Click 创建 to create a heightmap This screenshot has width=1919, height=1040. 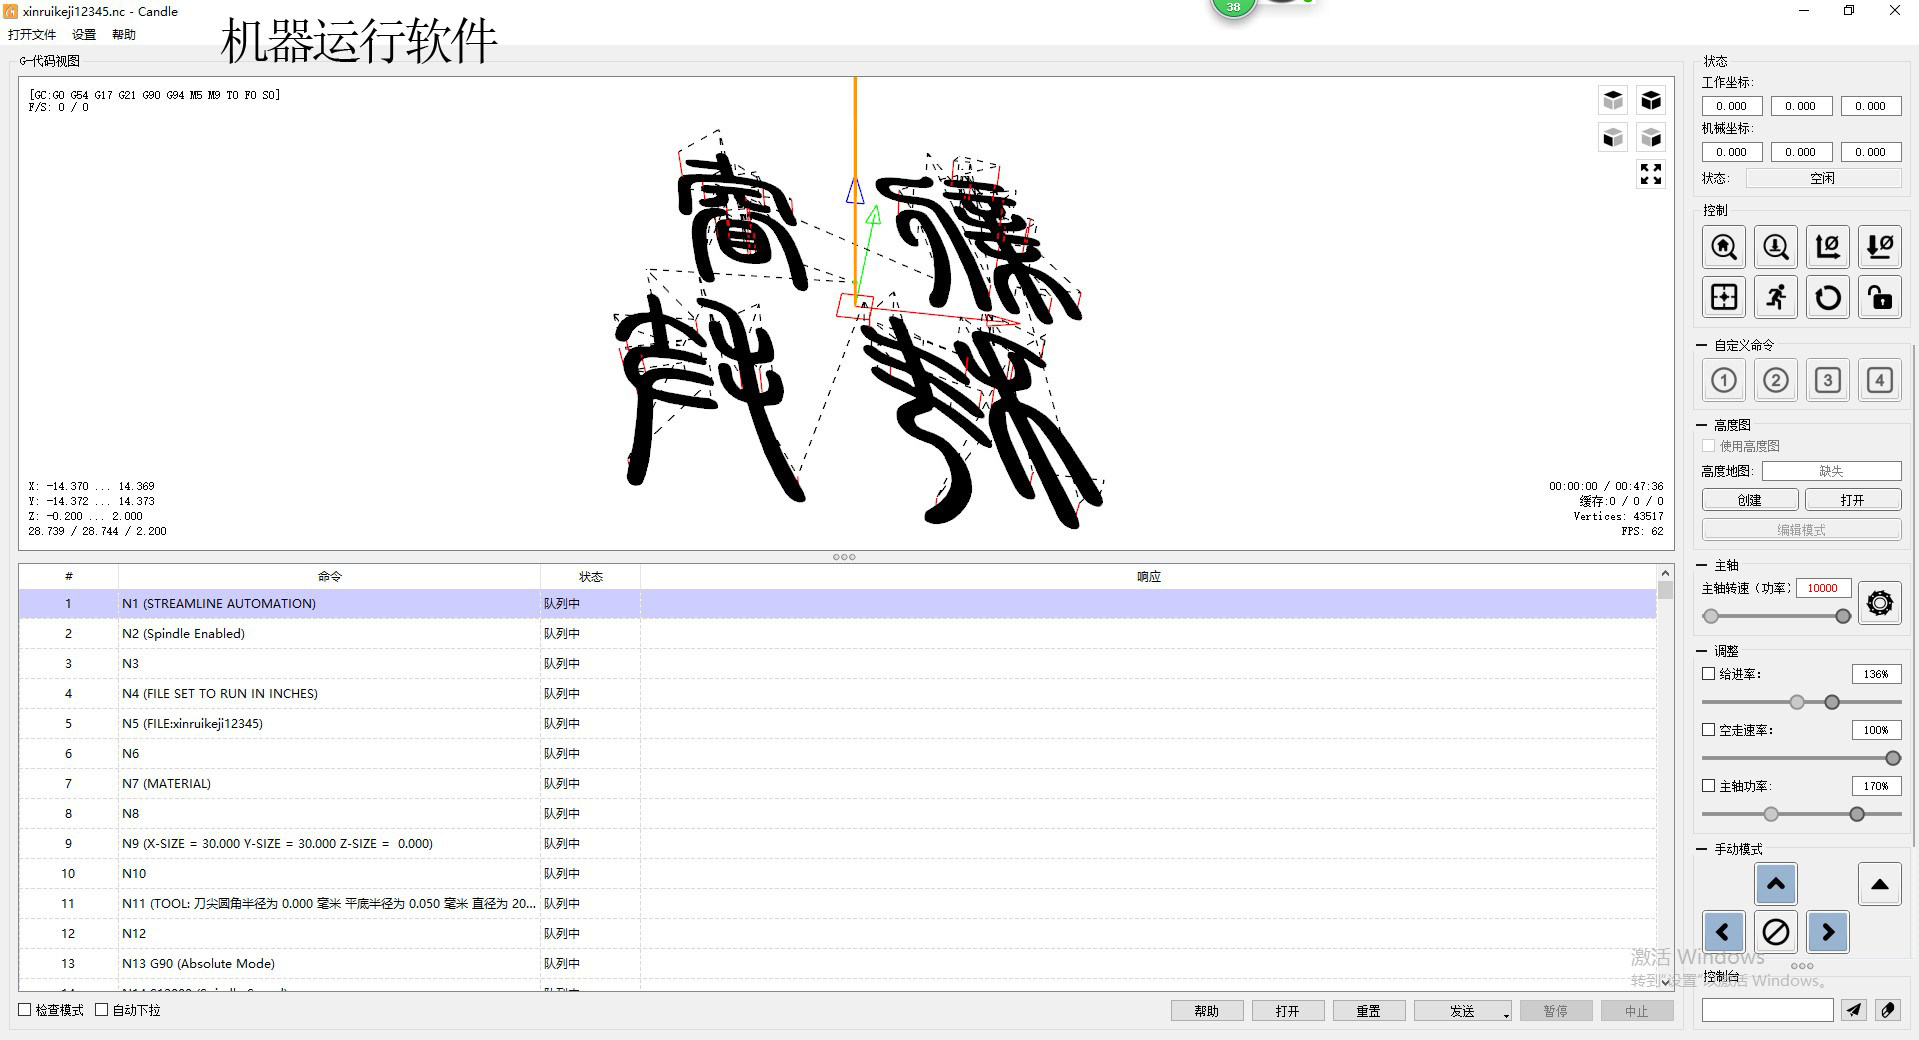point(1750,500)
